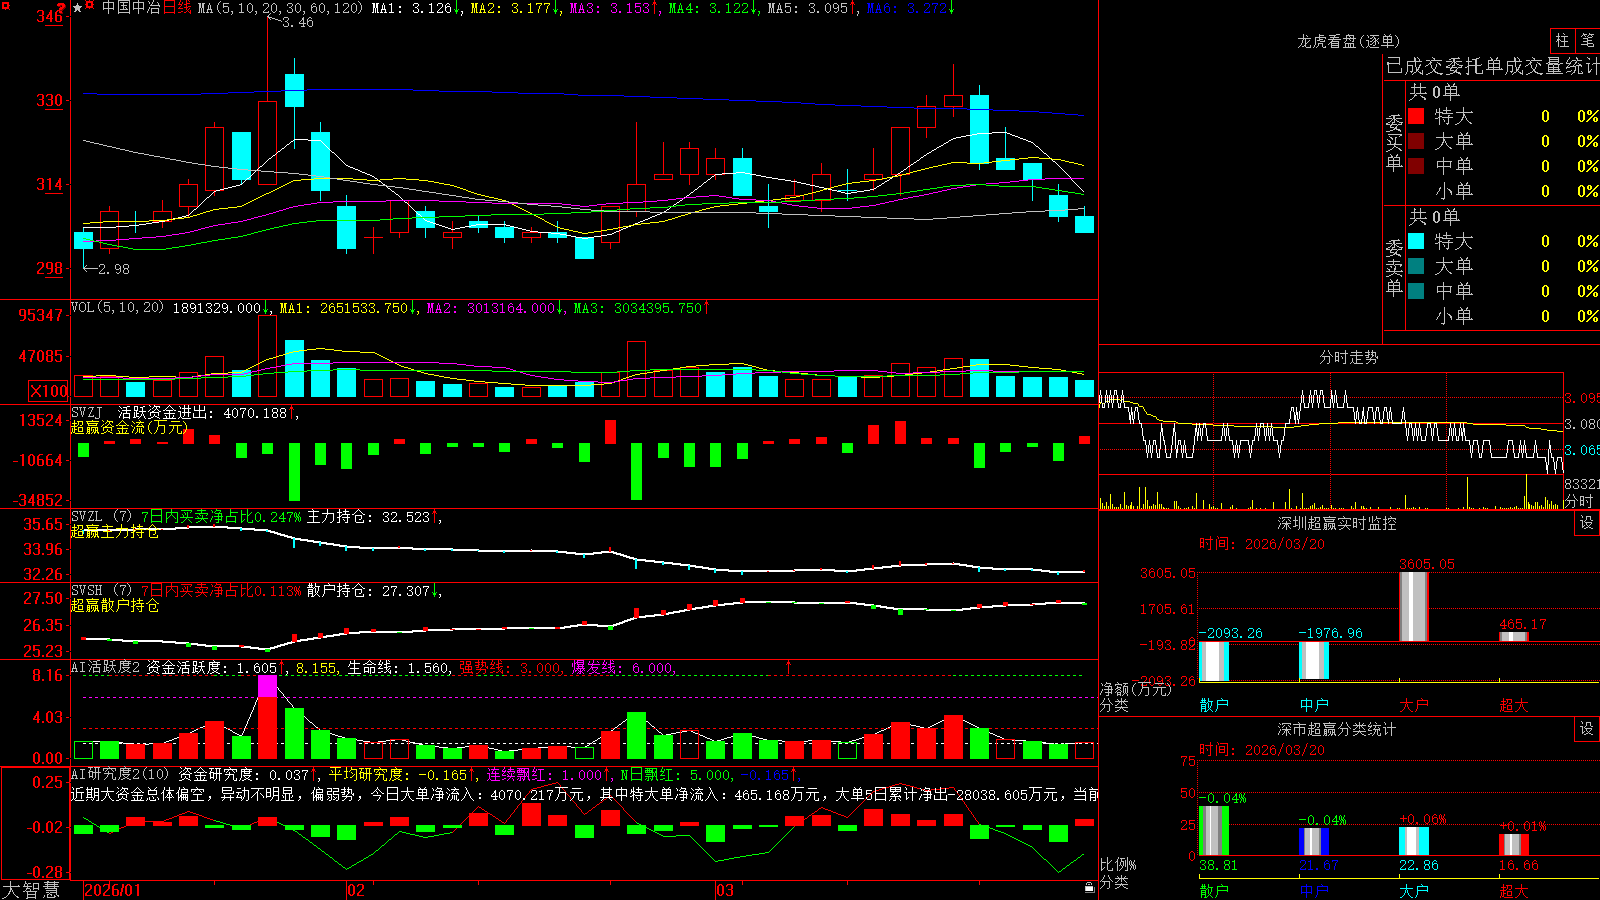Select the 日线 period label
Image resolution: width=1600 pixels, height=900 pixels.
point(177,8)
